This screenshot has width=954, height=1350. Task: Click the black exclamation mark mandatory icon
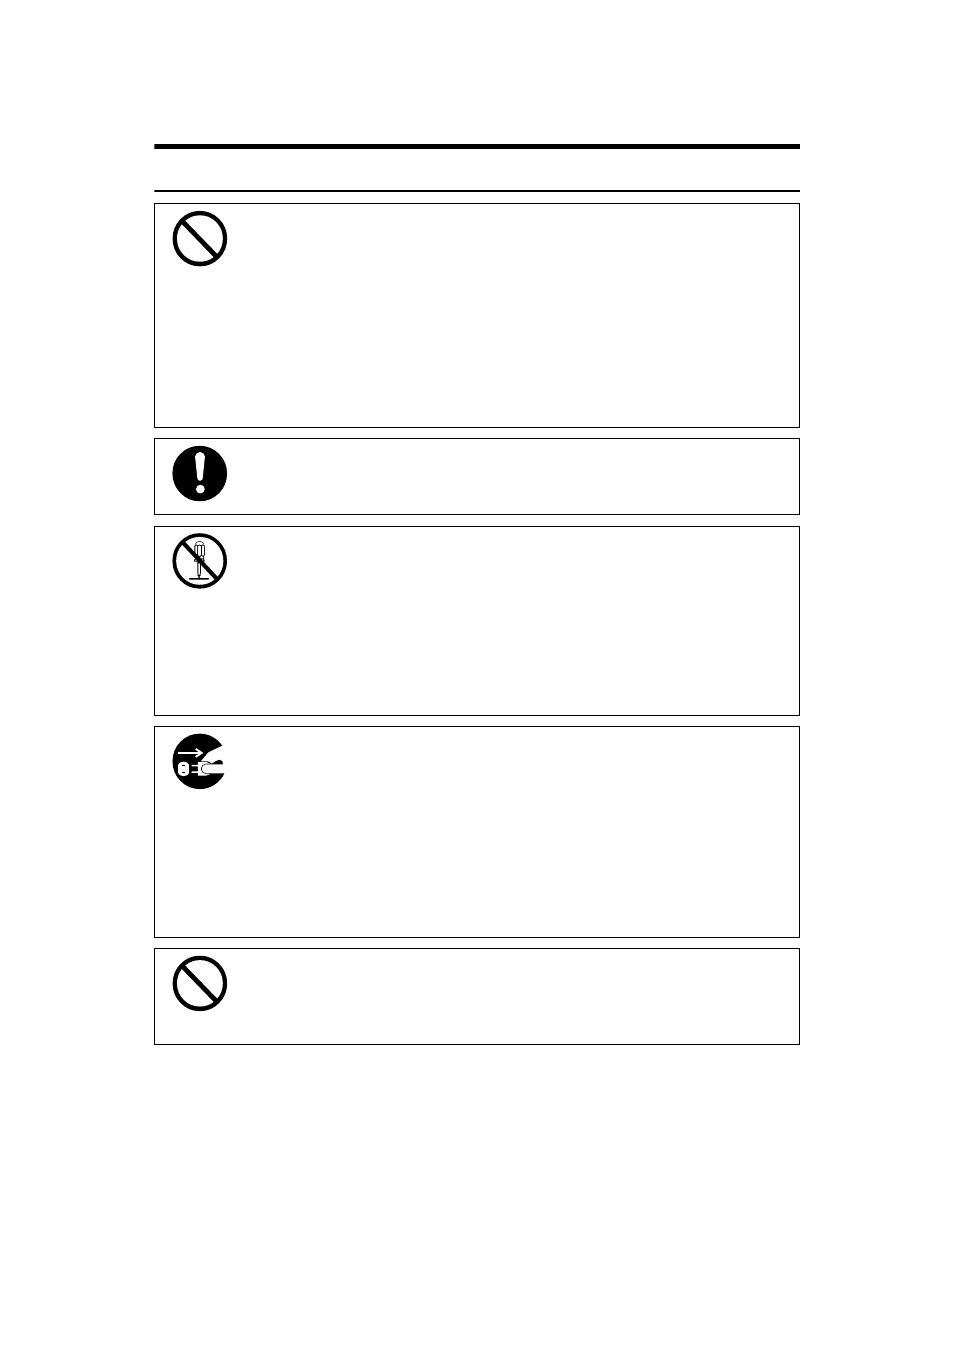200,474
